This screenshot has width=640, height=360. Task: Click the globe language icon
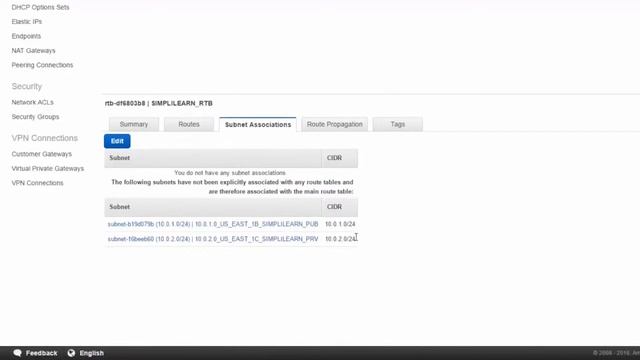click(x=71, y=353)
